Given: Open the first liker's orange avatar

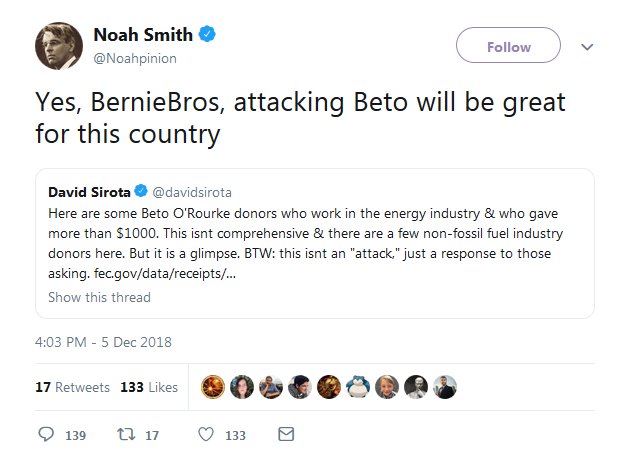Looking at the screenshot, I should coord(213,387).
